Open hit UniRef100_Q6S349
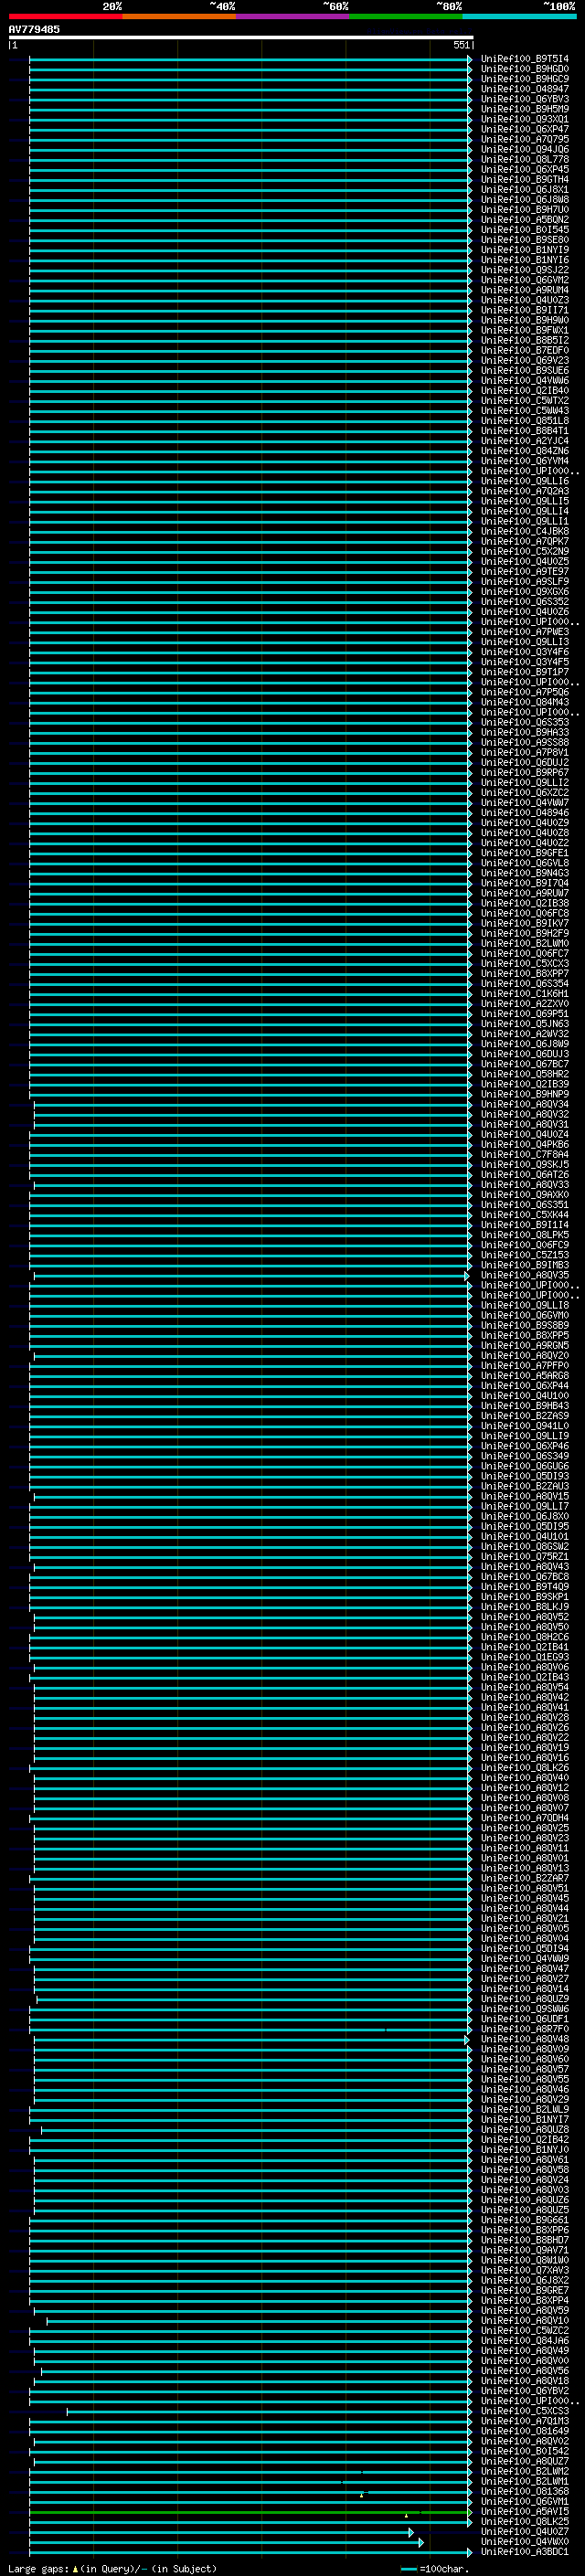 [x=524, y=1456]
